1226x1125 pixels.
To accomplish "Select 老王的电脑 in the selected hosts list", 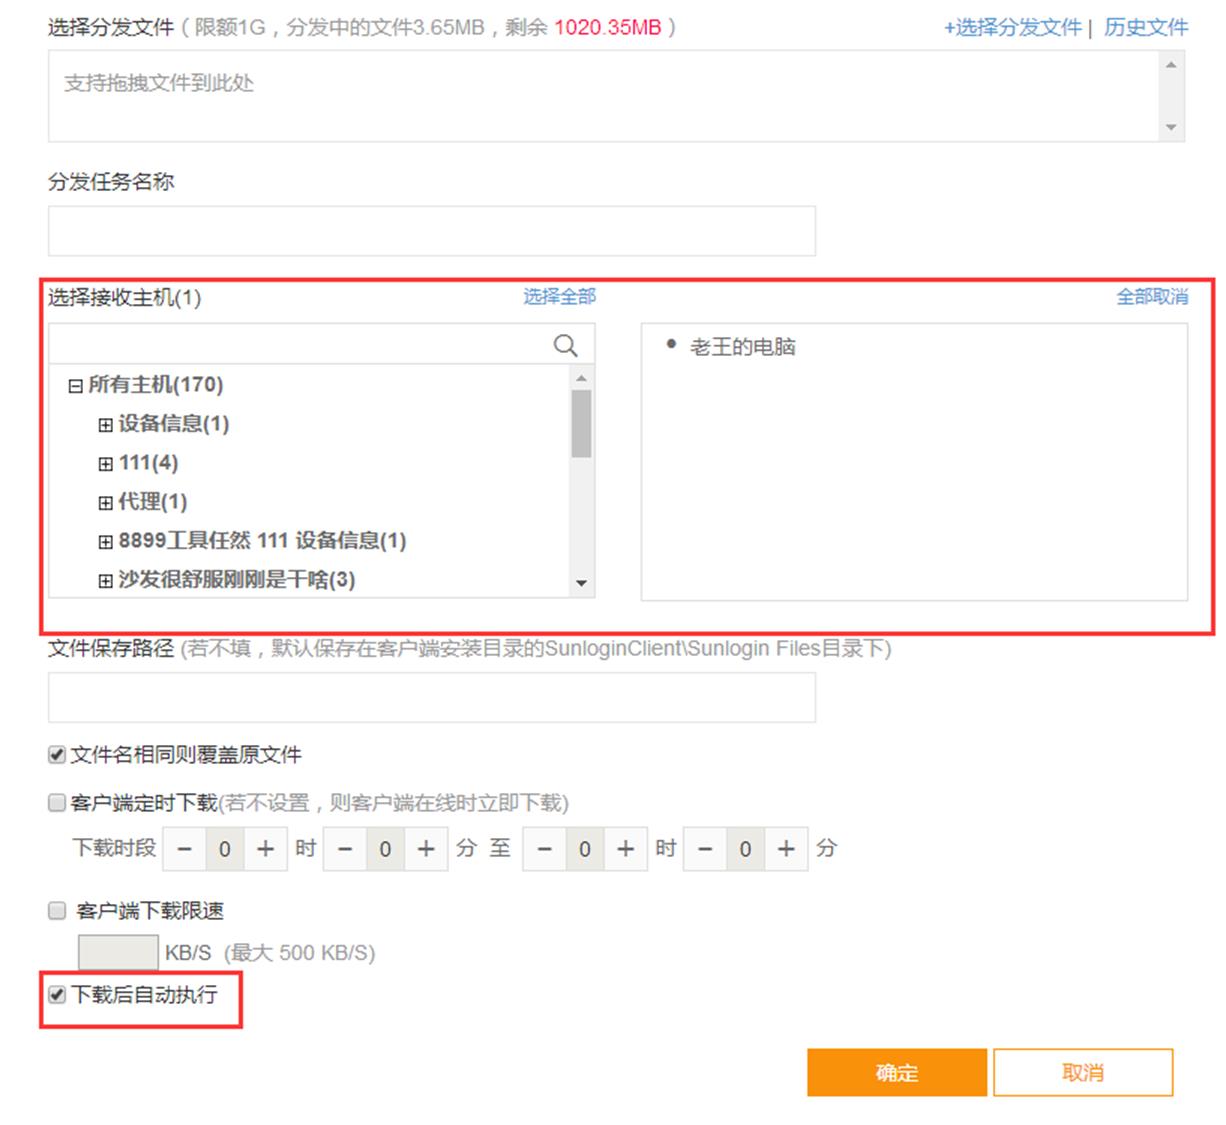I will [742, 347].
